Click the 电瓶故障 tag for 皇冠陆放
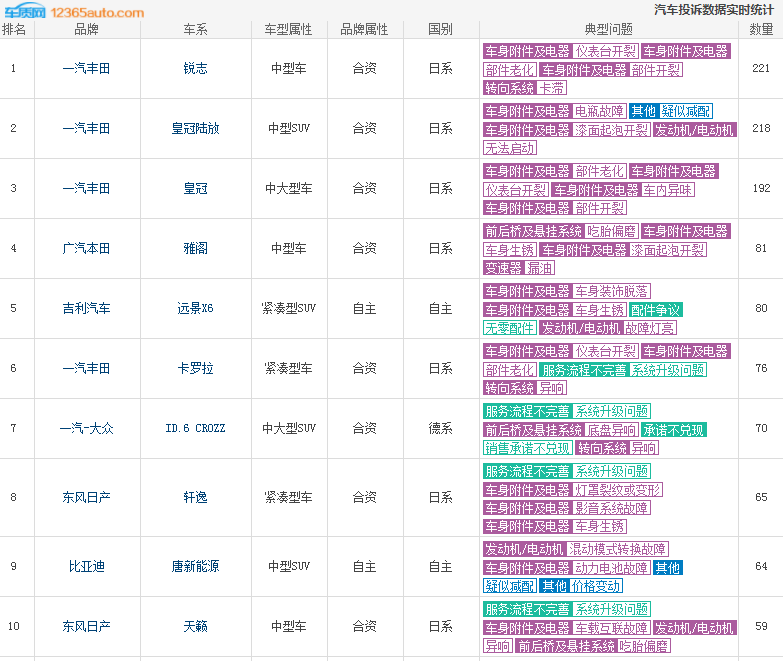The image size is (783, 661). 599,111
